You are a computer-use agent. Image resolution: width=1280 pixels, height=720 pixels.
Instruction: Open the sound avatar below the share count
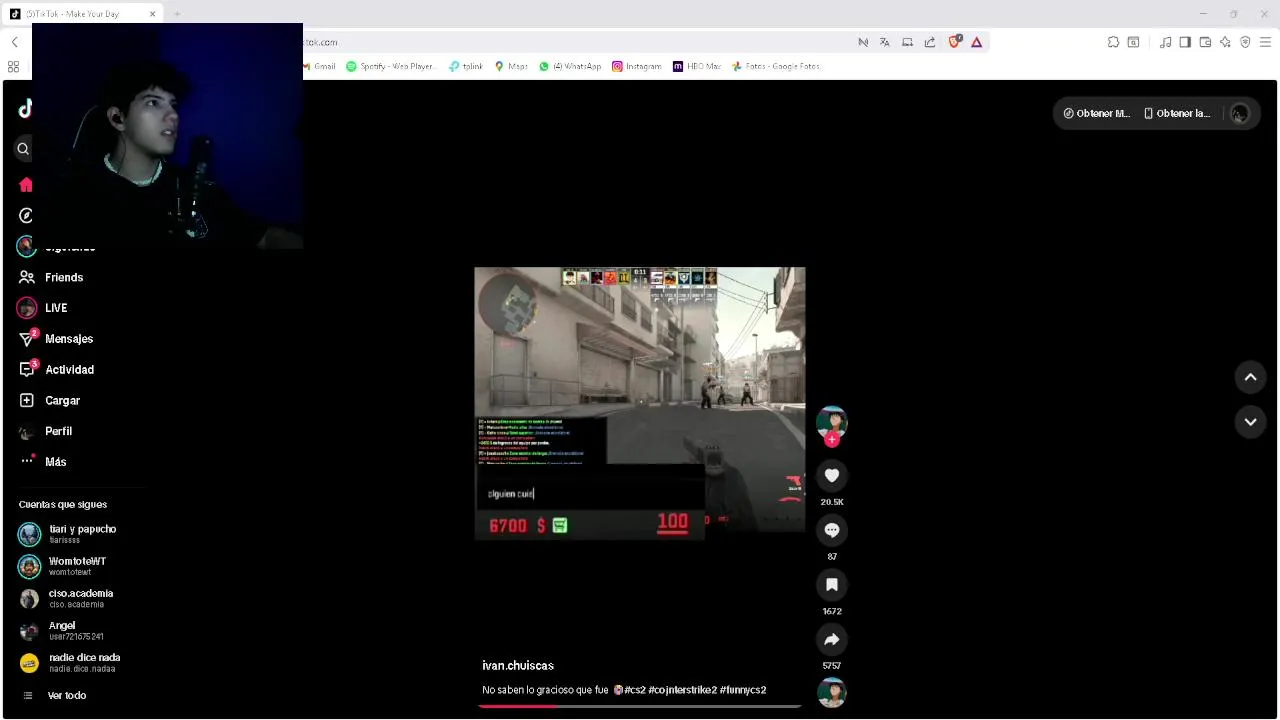coord(832,693)
